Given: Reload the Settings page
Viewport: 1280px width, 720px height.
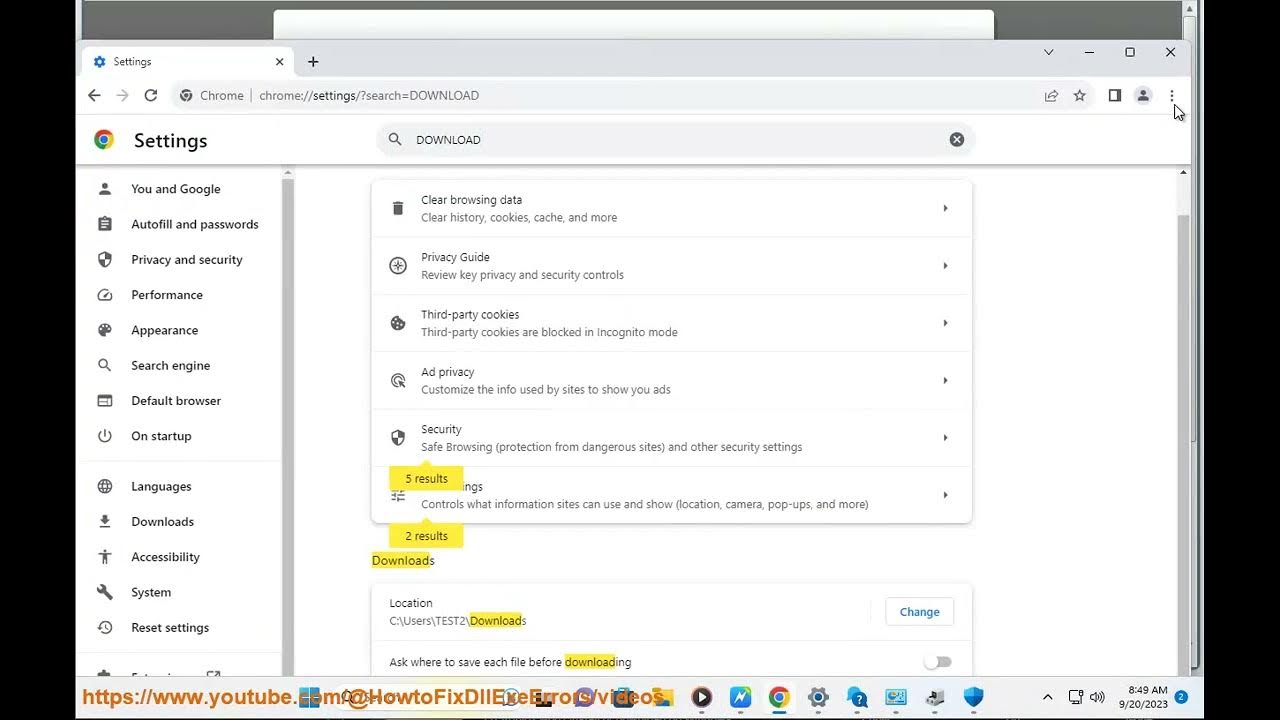Looking at the screenshot, I should click(151, 95).
